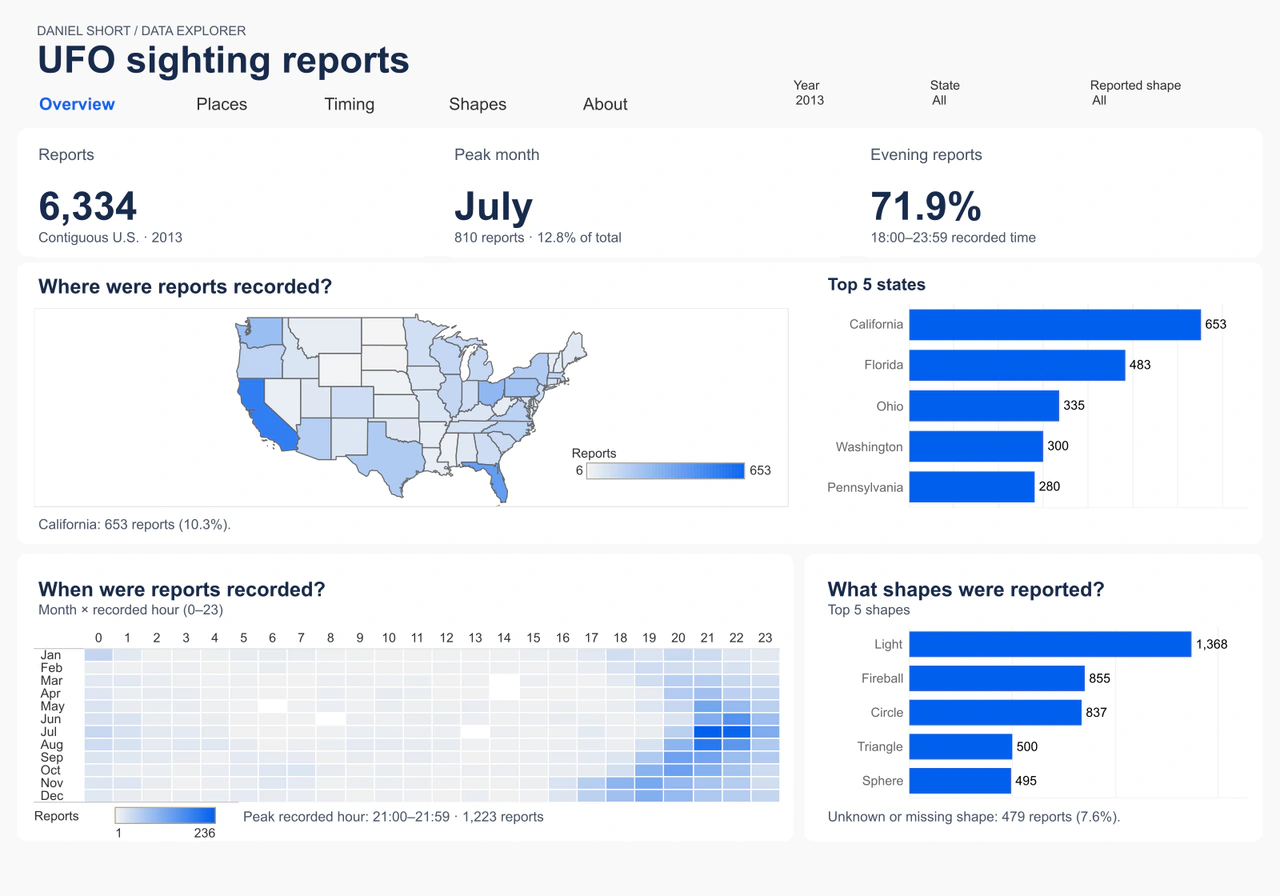Click the 'Peak recorded hour' caption
Viewport: 1280px width, 896px height.
pos(394,816)
